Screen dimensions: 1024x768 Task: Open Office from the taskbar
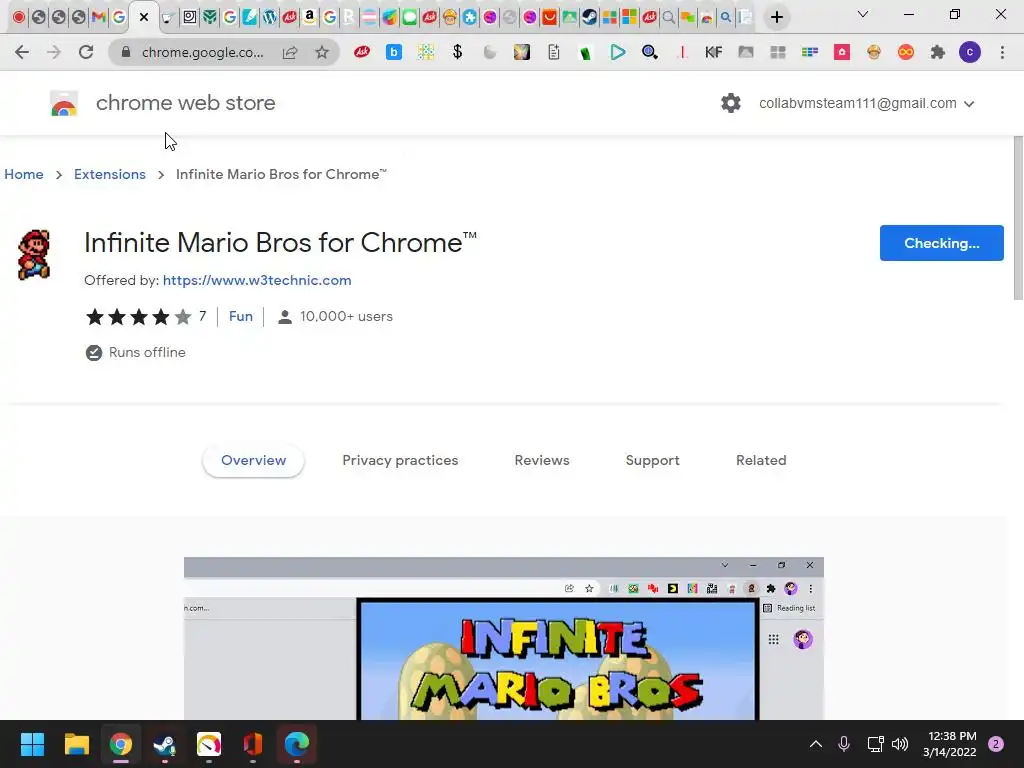point(253,744)
